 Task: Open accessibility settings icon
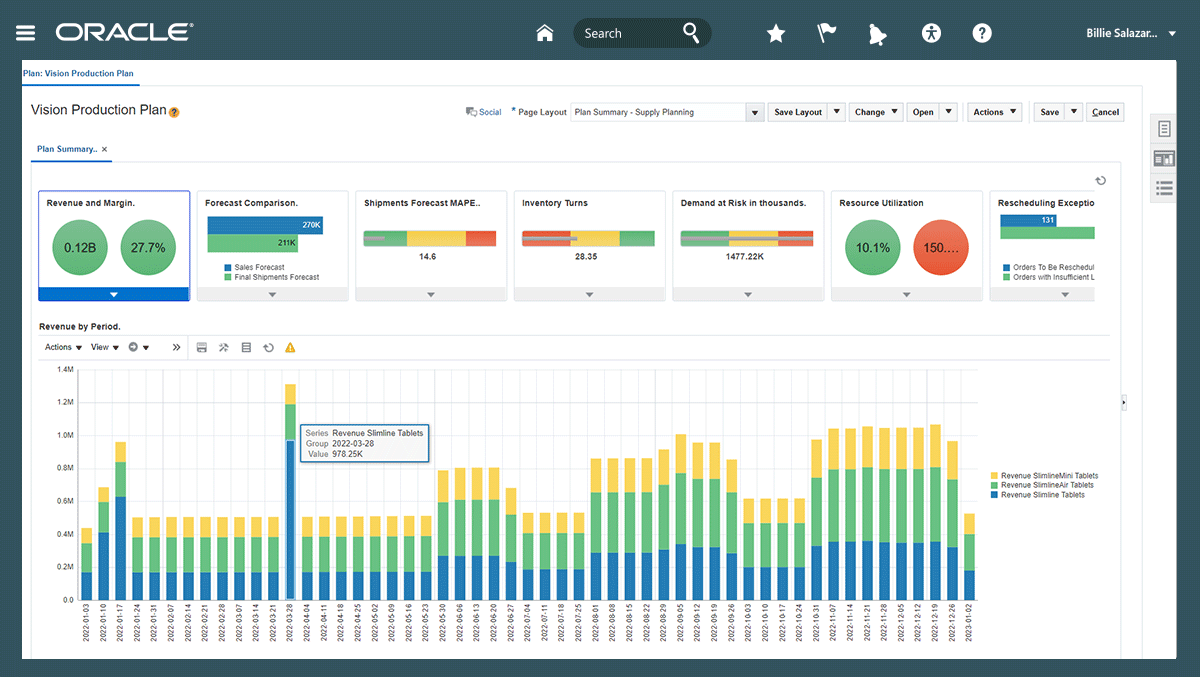pyautogui.click(x=931, y=33)
